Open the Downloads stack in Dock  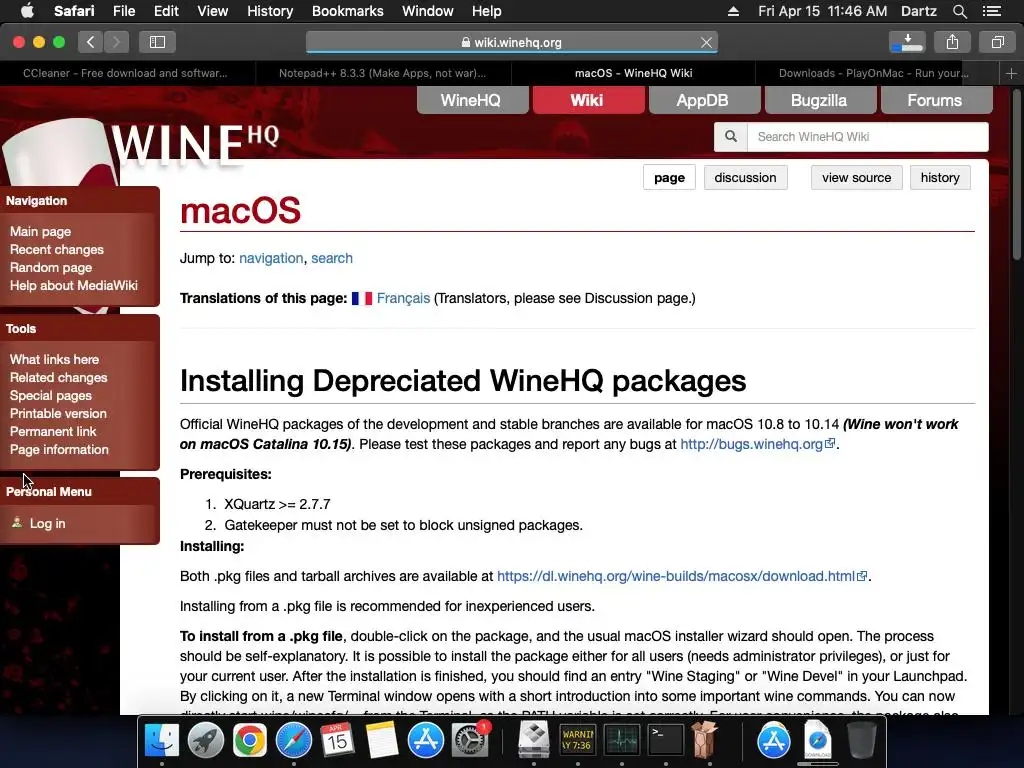(x=818, y=741)
